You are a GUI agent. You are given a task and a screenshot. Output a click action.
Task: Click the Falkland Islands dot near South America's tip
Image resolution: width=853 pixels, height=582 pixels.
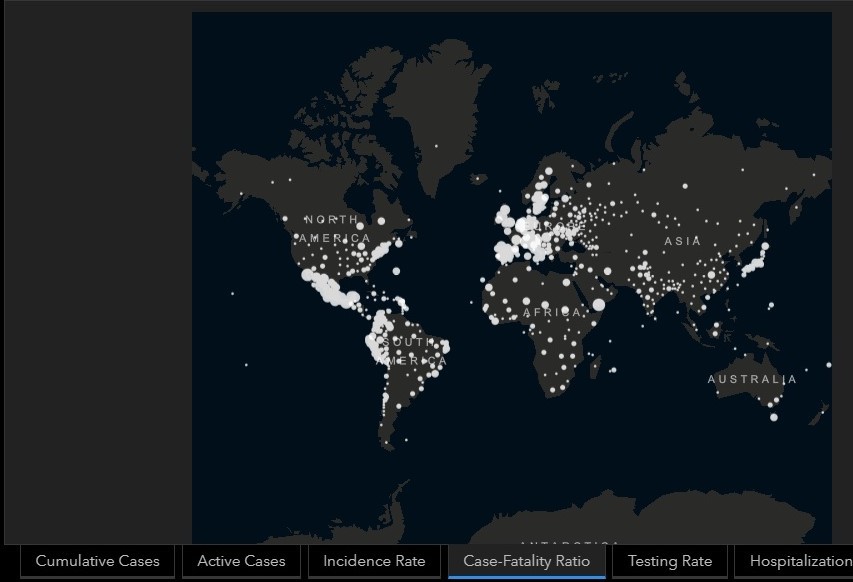click(406, 440)
